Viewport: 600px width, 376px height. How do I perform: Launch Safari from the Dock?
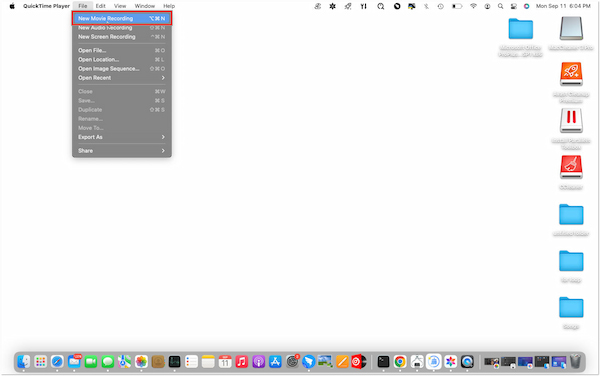(x=57, y=361)
